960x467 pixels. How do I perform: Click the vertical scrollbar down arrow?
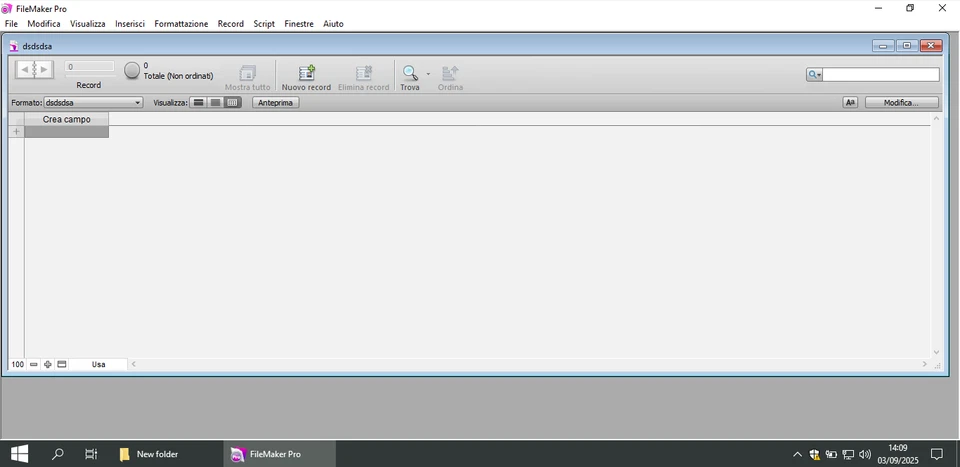[x=936, y=352]
